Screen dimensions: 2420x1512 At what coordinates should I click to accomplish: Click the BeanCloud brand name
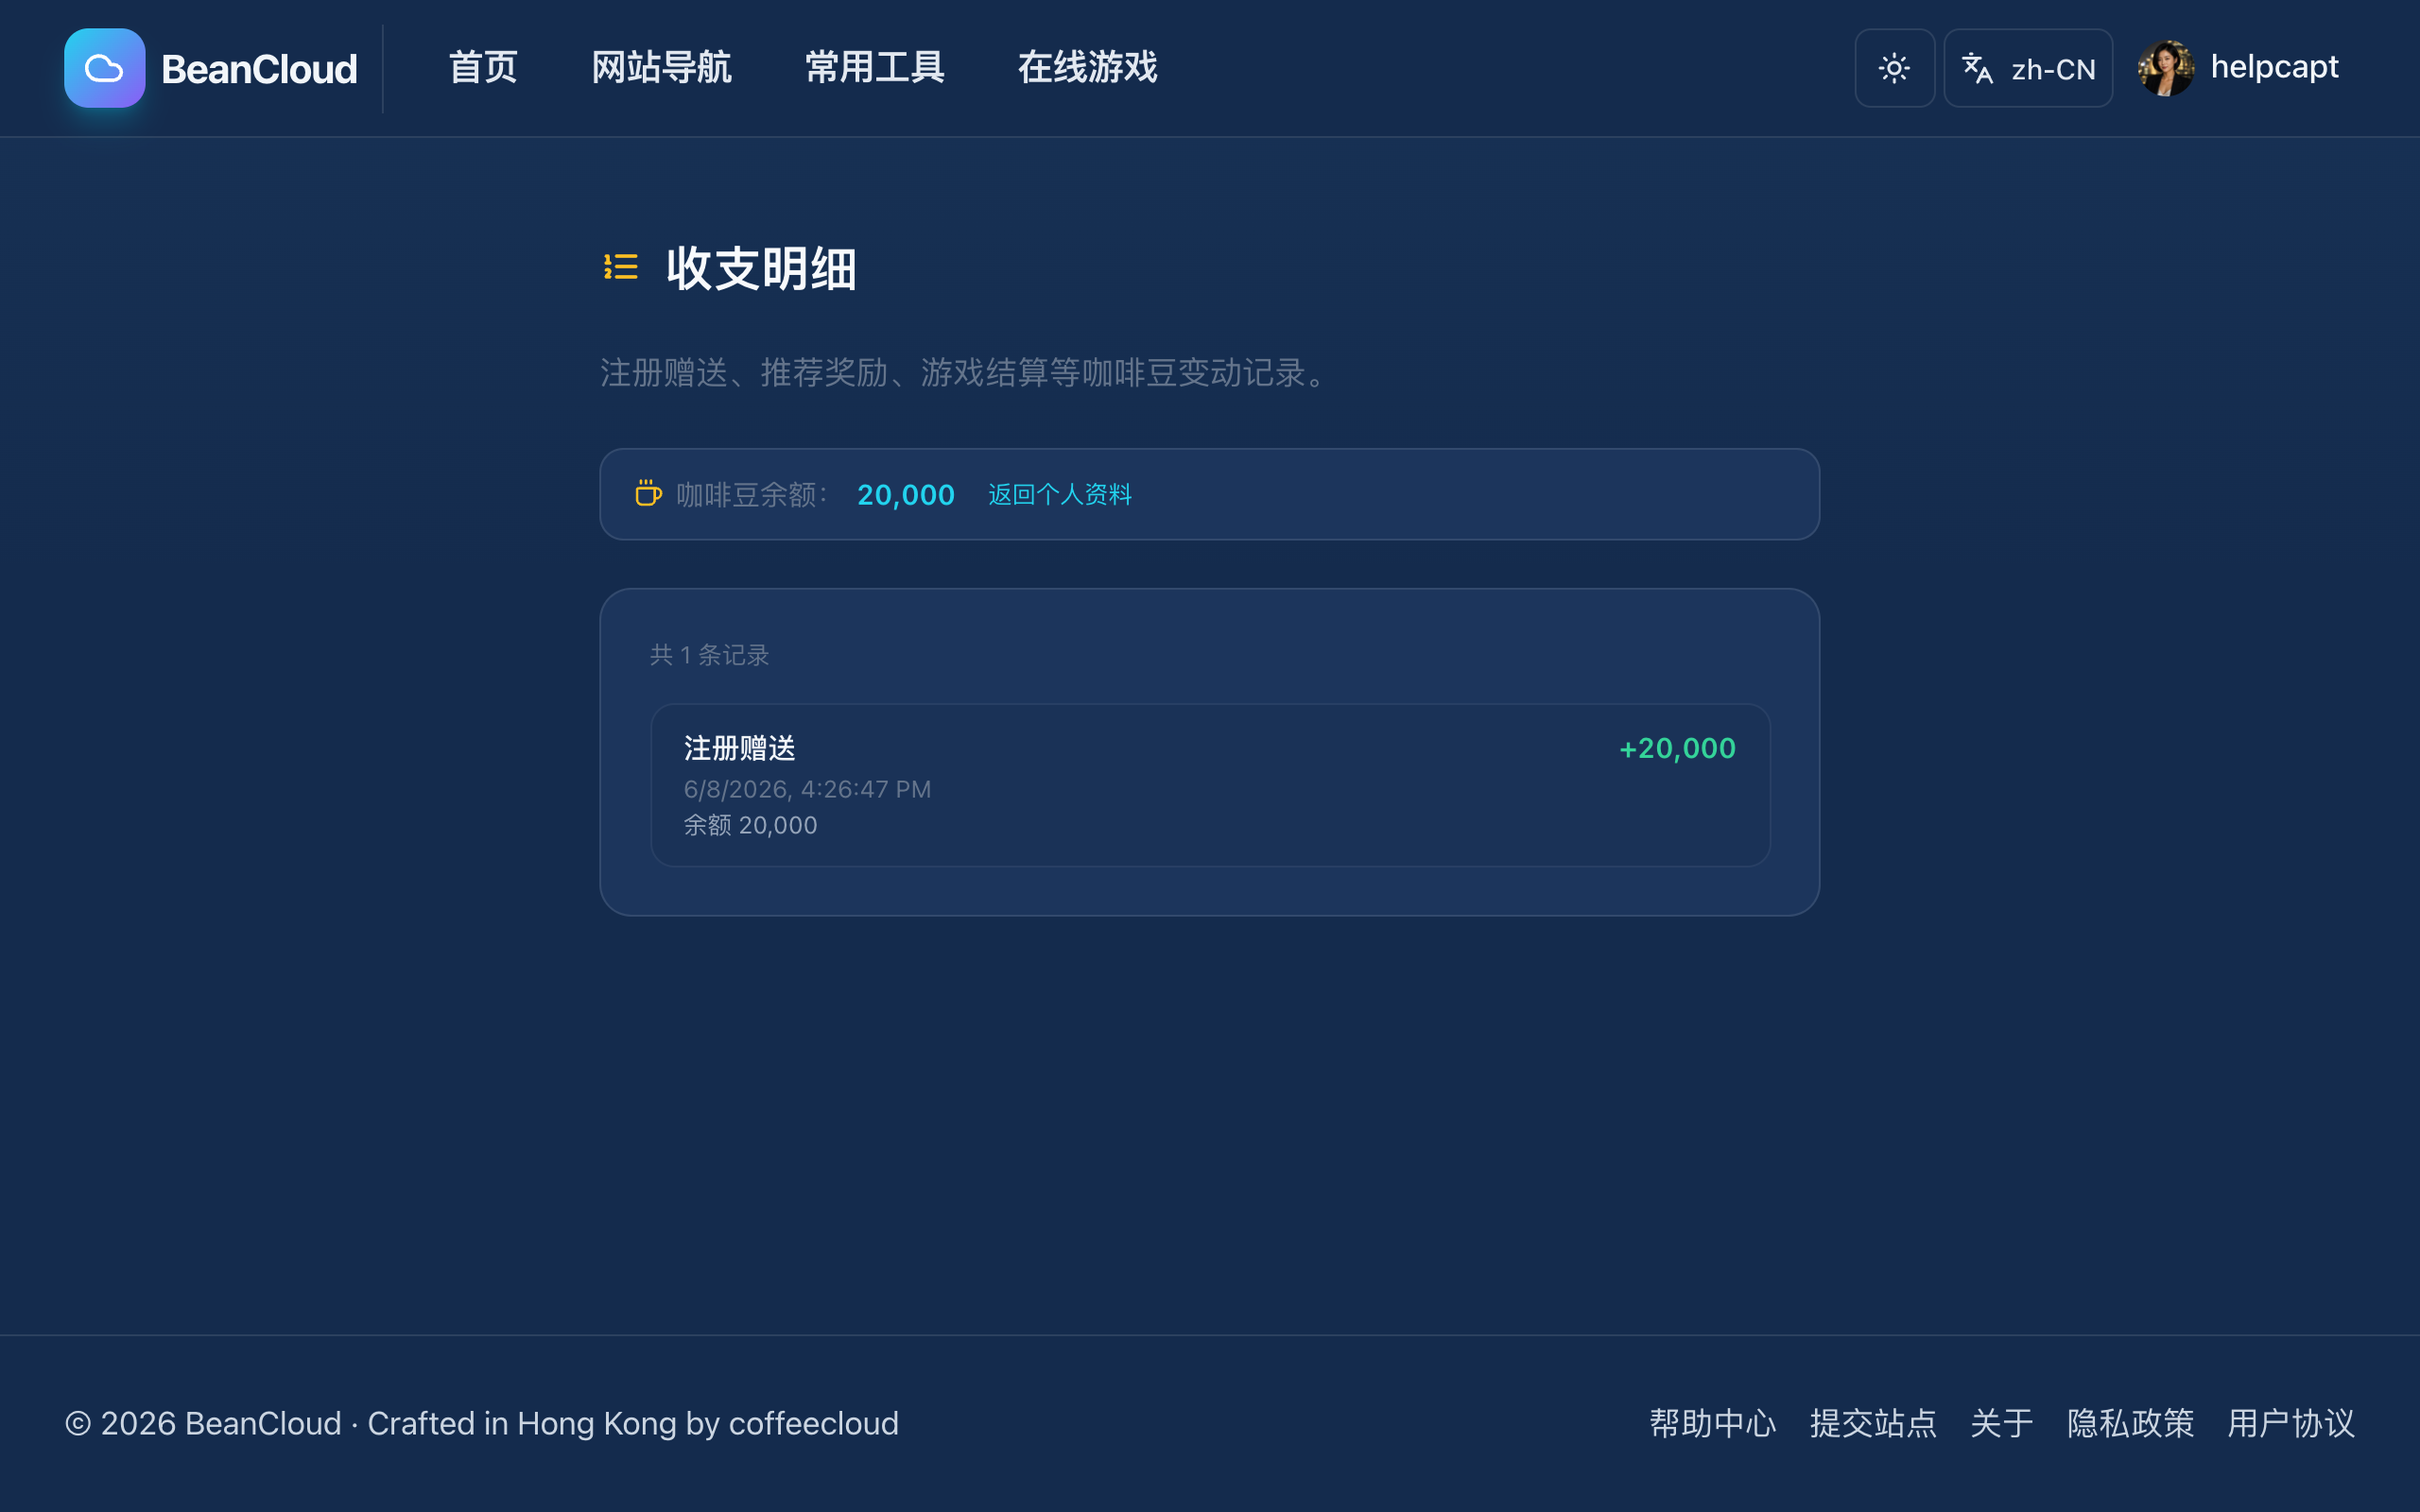[x=259, y=69]
